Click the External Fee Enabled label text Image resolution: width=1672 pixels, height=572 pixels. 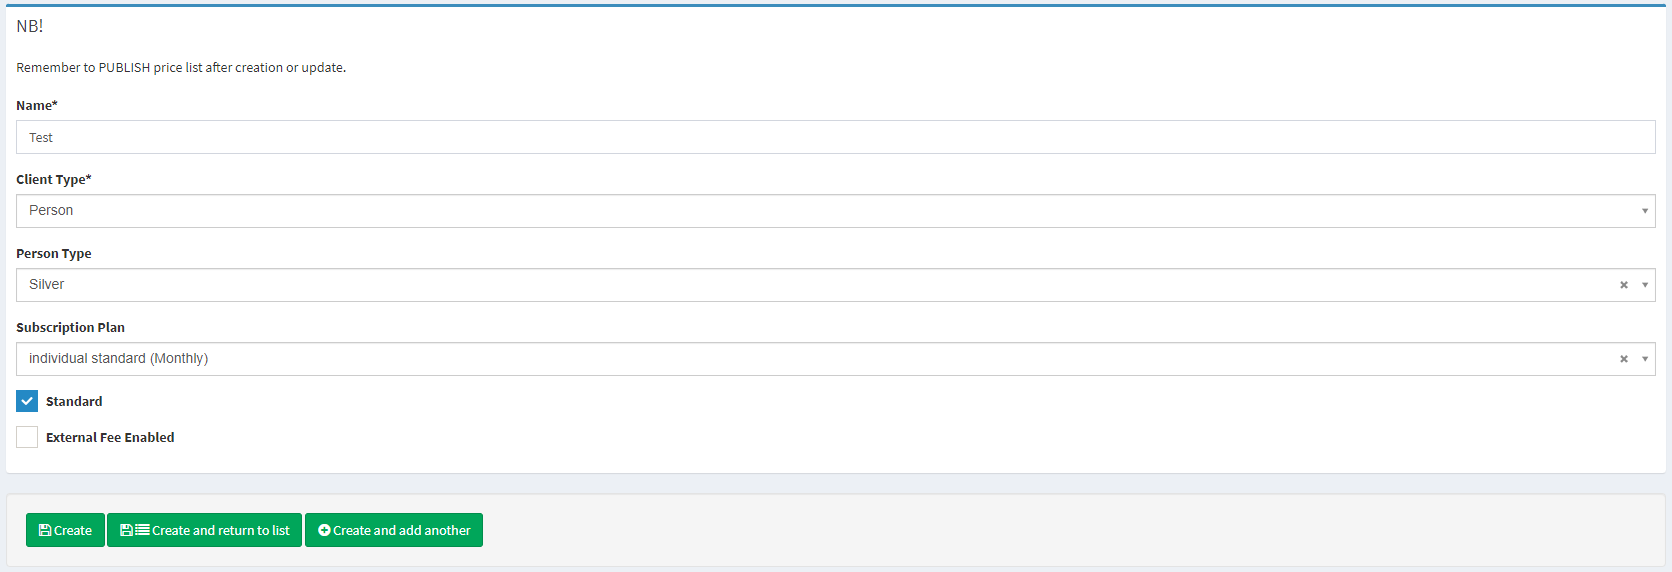tap(110, 437)
